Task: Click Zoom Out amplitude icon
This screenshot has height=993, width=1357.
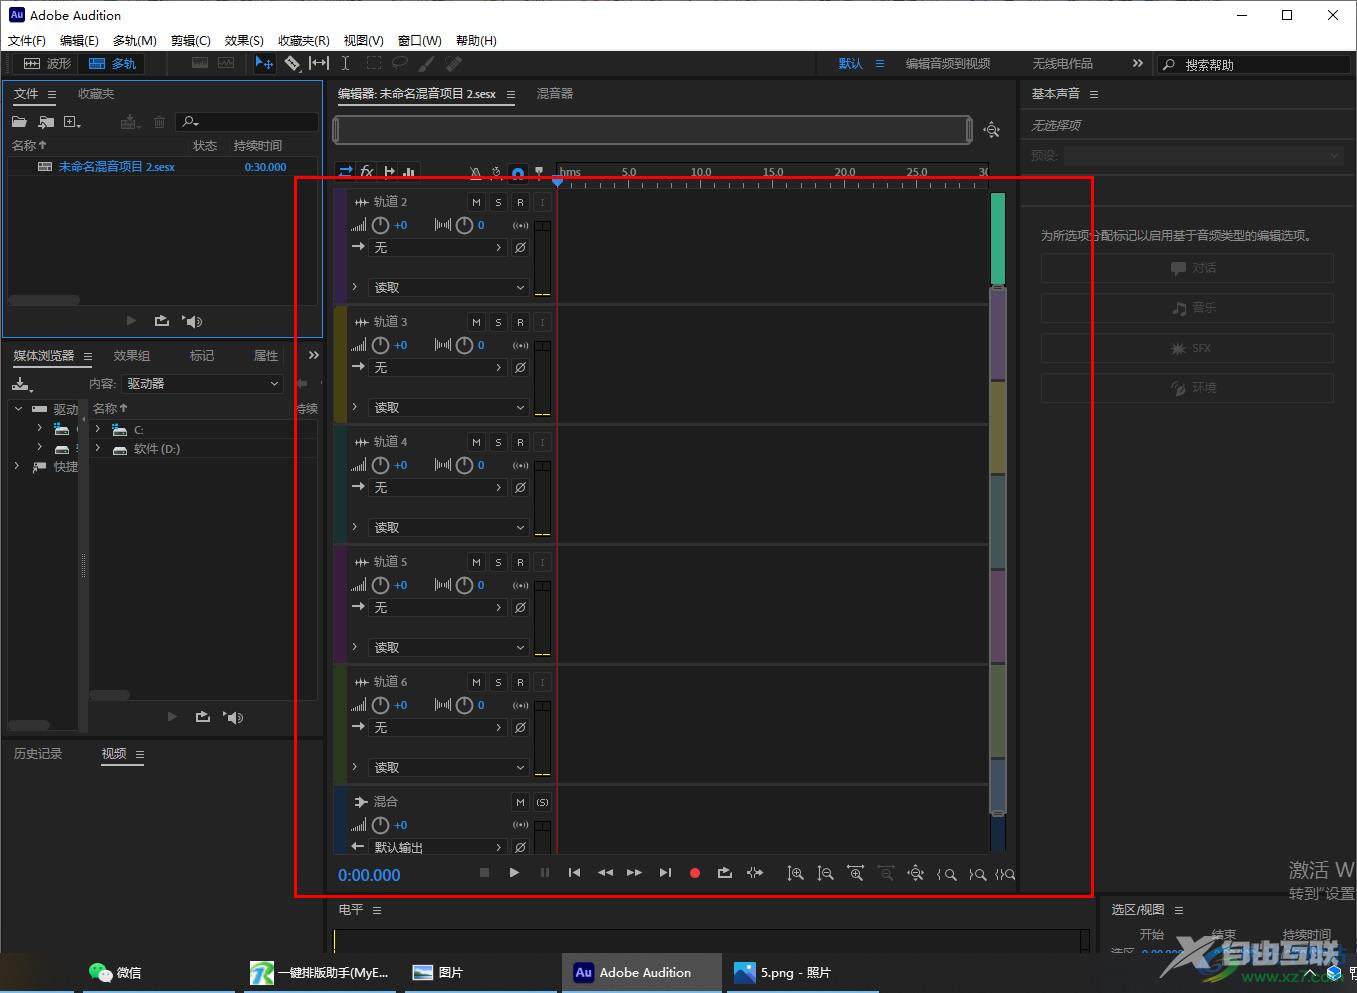Action: (x=825, y=874)
